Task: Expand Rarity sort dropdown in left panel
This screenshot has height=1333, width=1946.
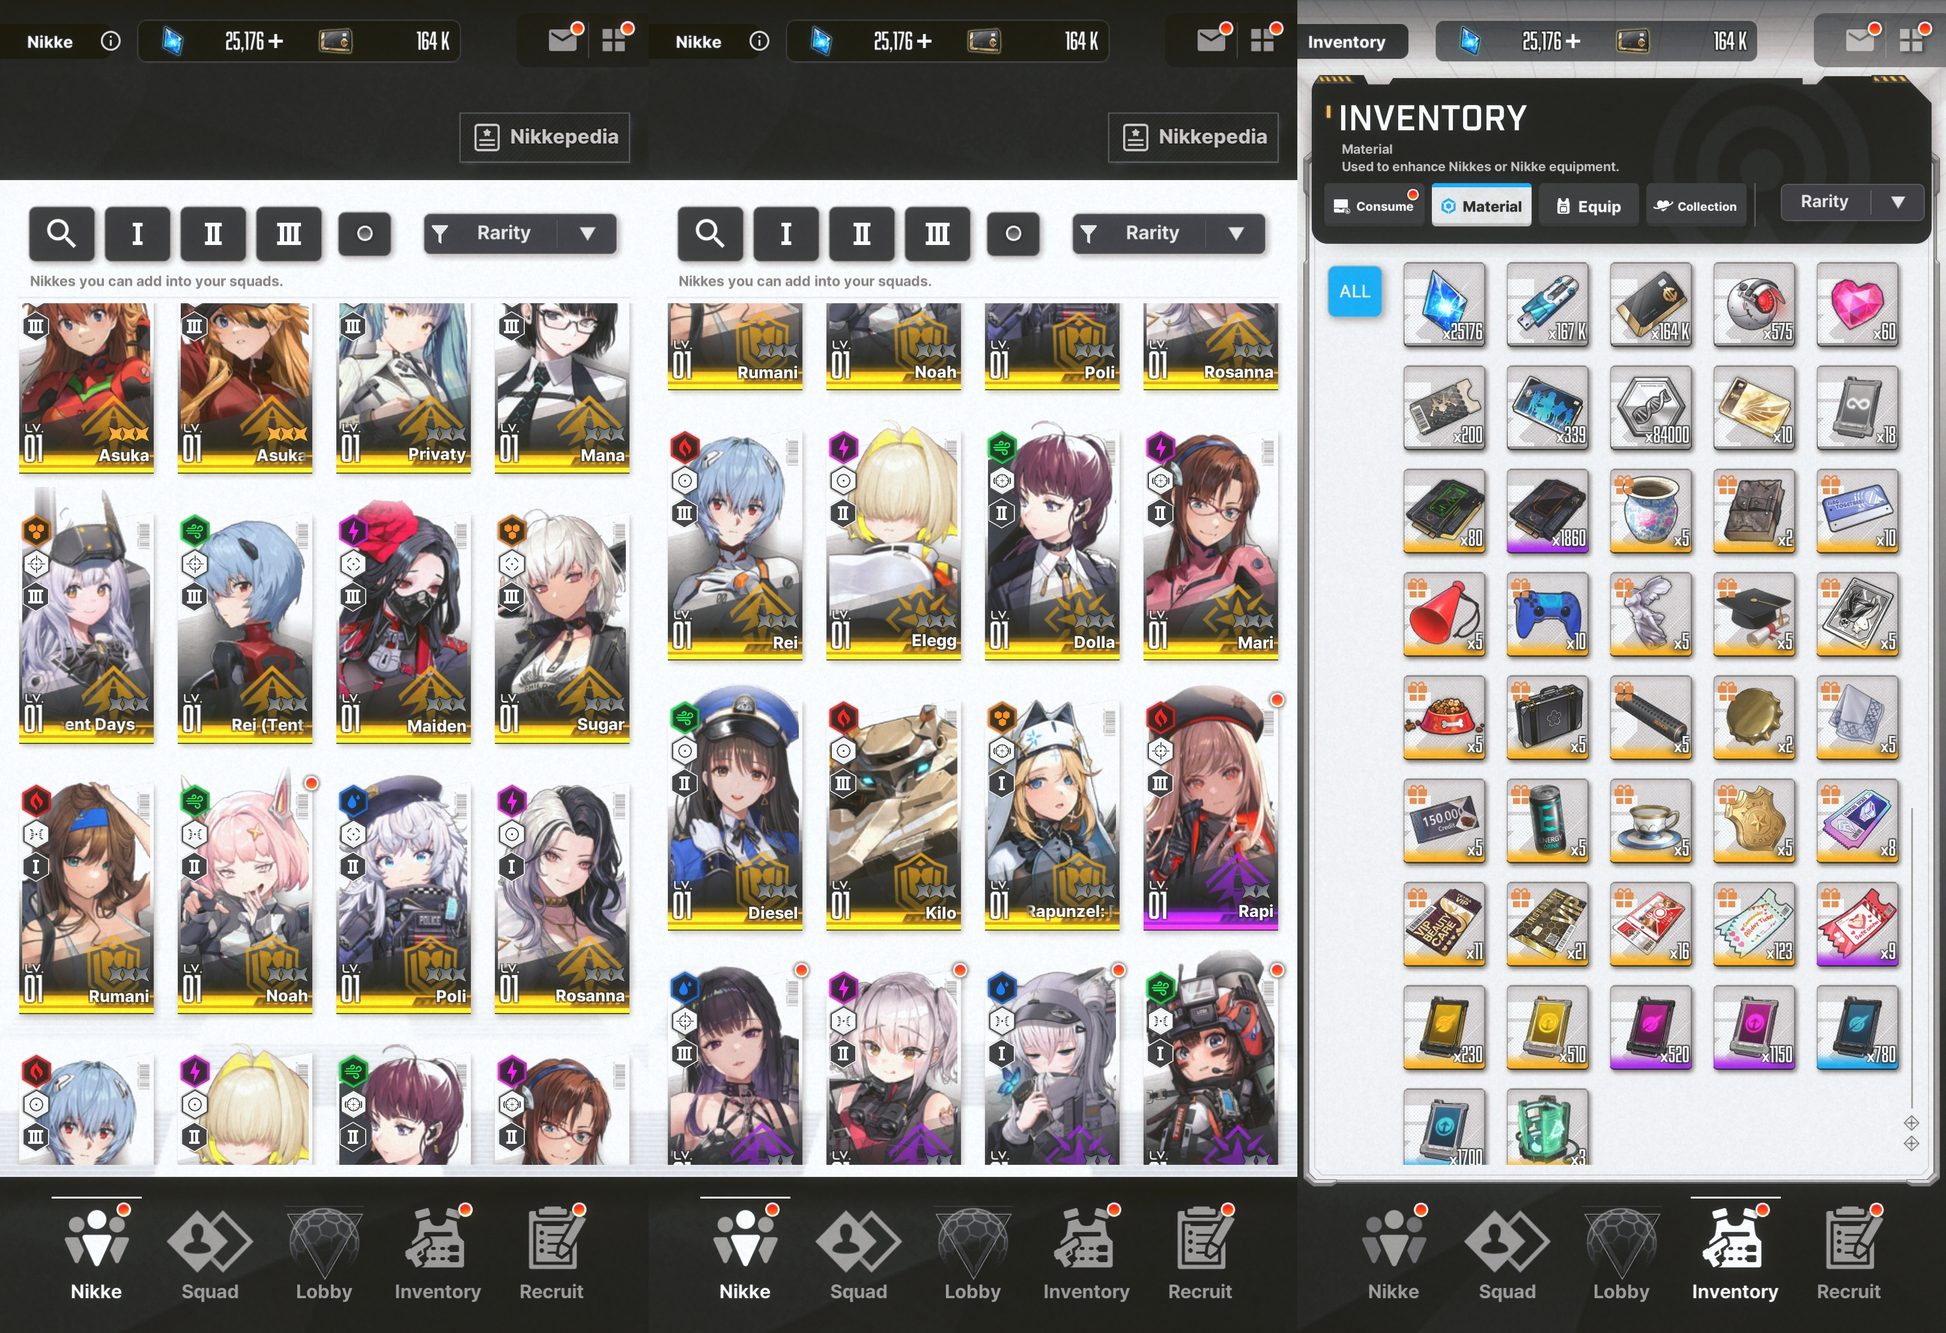Action: 520,233
